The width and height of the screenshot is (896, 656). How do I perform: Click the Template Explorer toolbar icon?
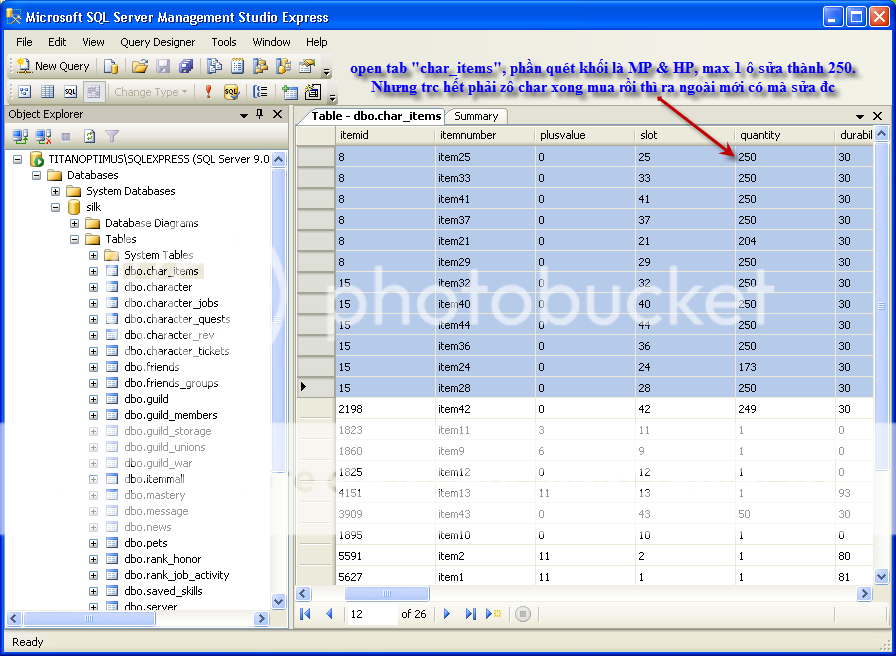(x=283, y=66)
